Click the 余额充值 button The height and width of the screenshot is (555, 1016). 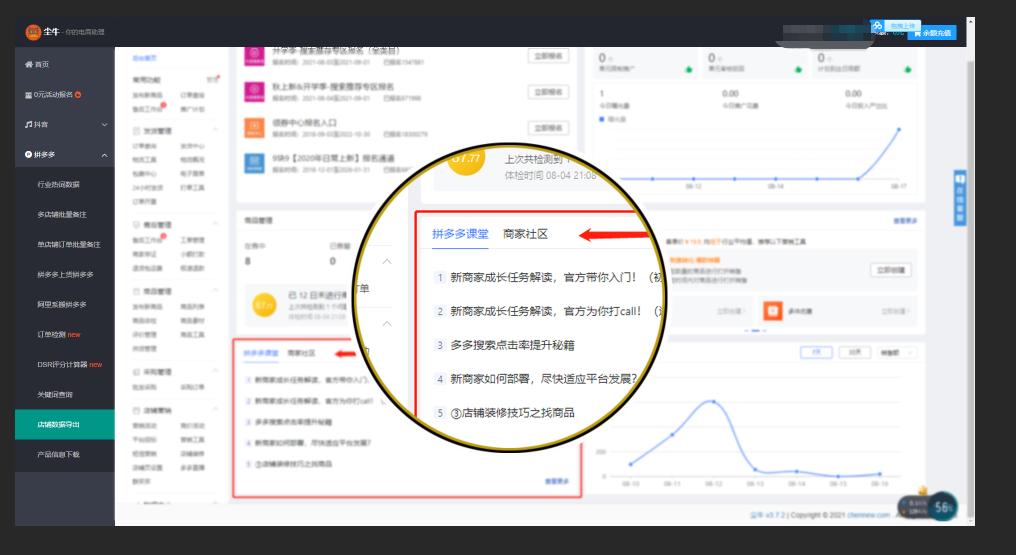932,33
